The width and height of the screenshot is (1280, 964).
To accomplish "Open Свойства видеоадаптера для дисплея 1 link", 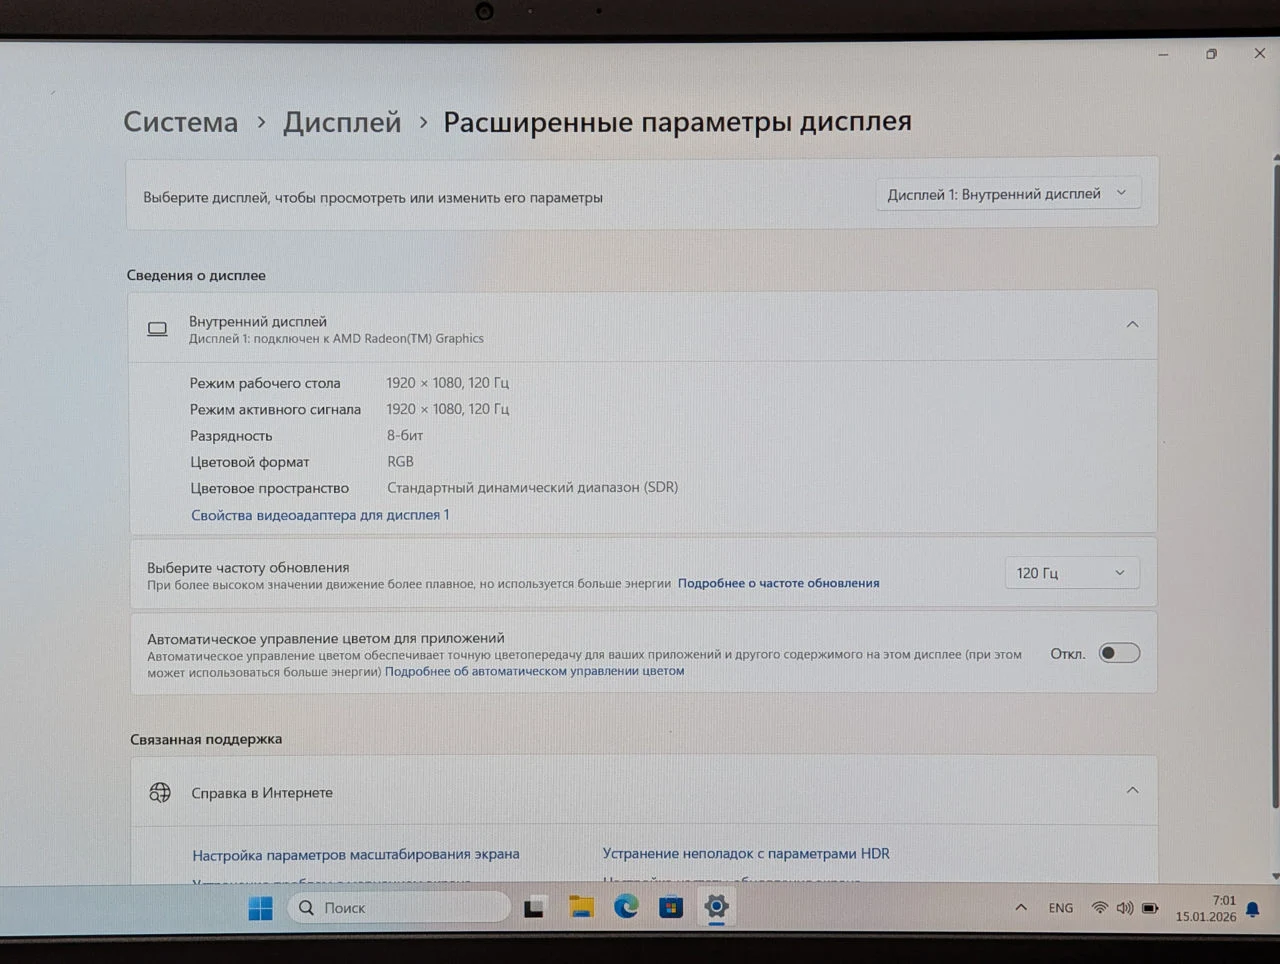I will 320,515.
